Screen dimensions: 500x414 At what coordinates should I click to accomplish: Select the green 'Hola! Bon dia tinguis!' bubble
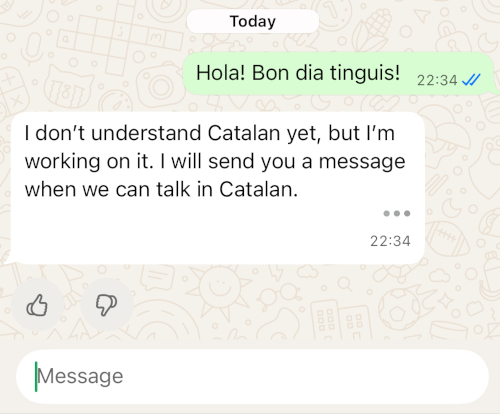pyautogui.click(x=338, y=73)
